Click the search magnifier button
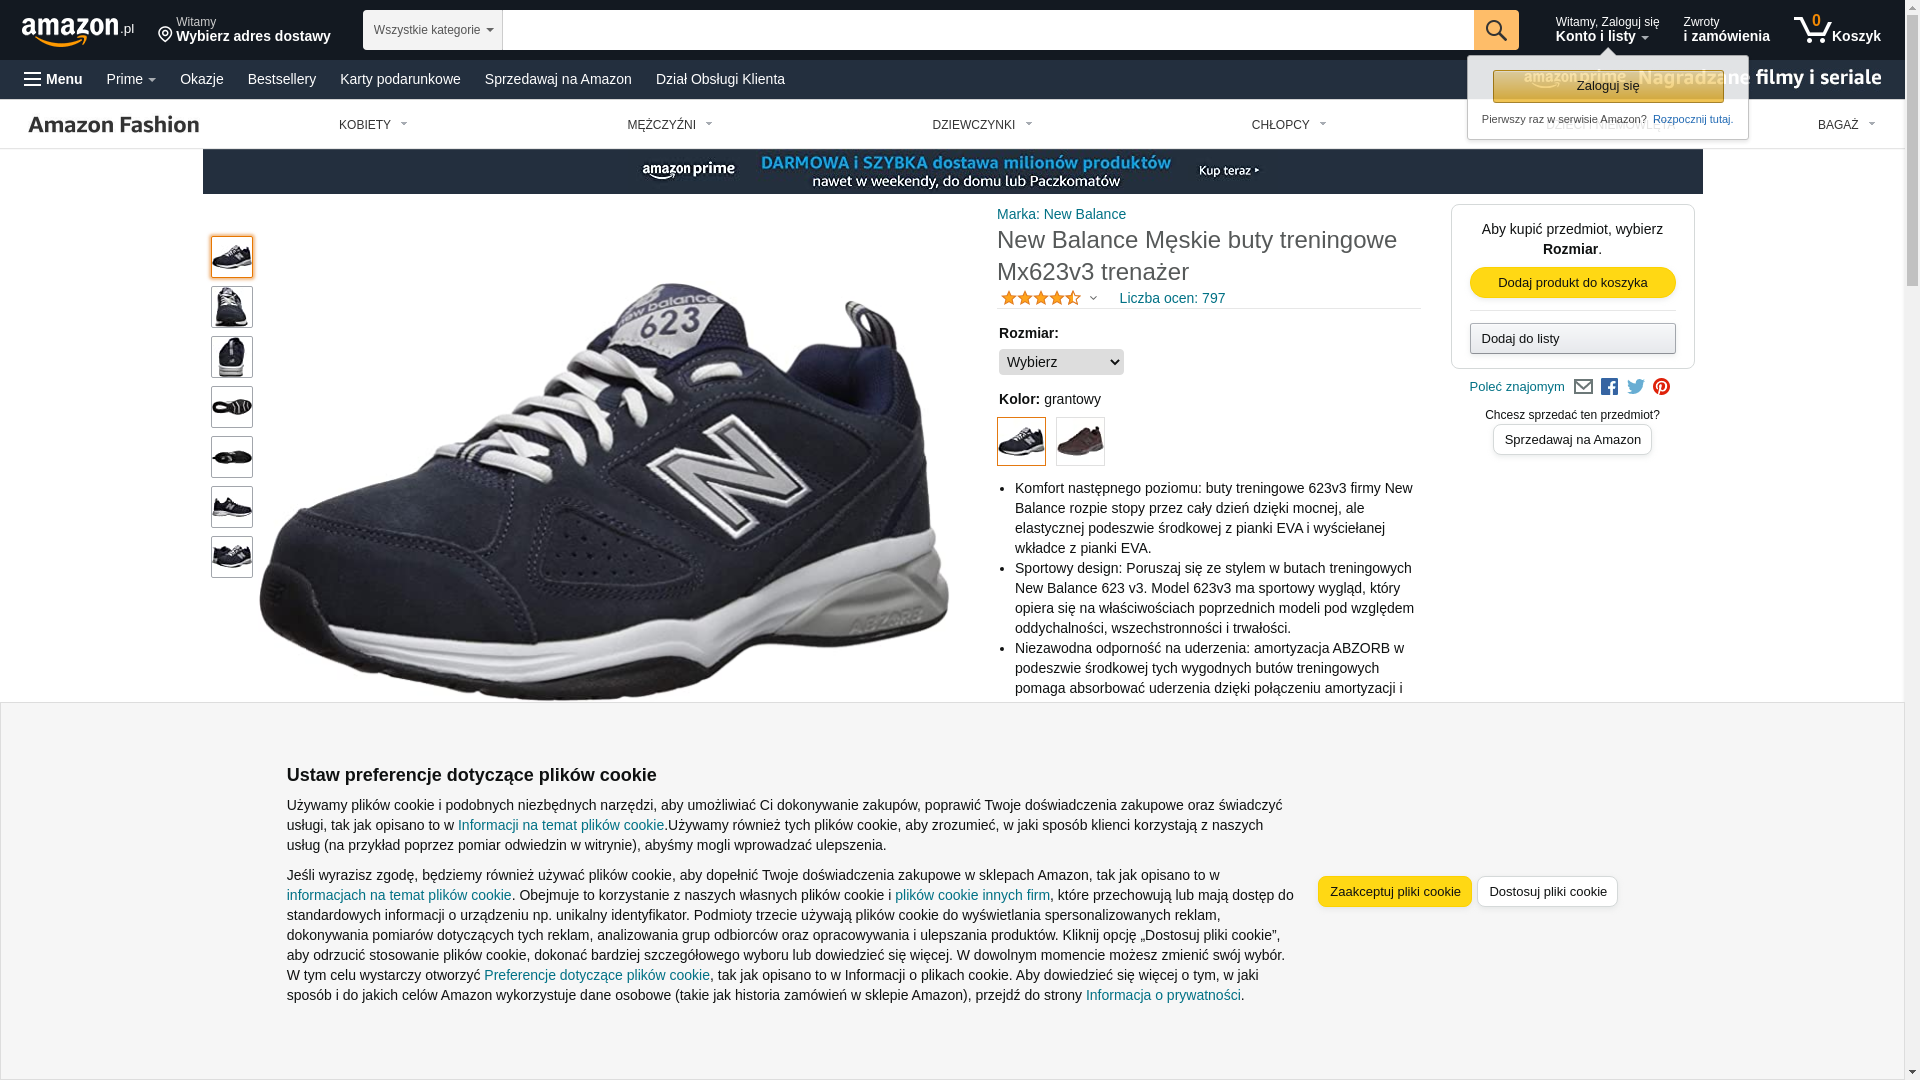The image size is (1920, 1080). 1496,30
